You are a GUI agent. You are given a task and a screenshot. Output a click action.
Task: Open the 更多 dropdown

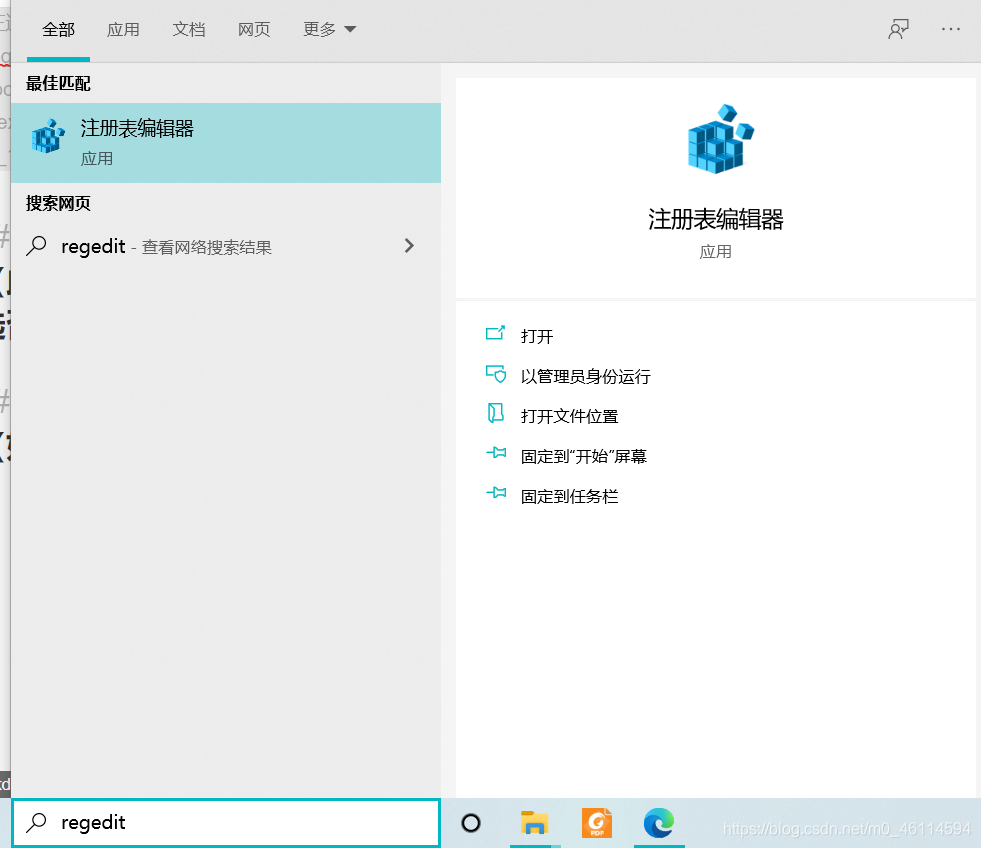point(329,29)
